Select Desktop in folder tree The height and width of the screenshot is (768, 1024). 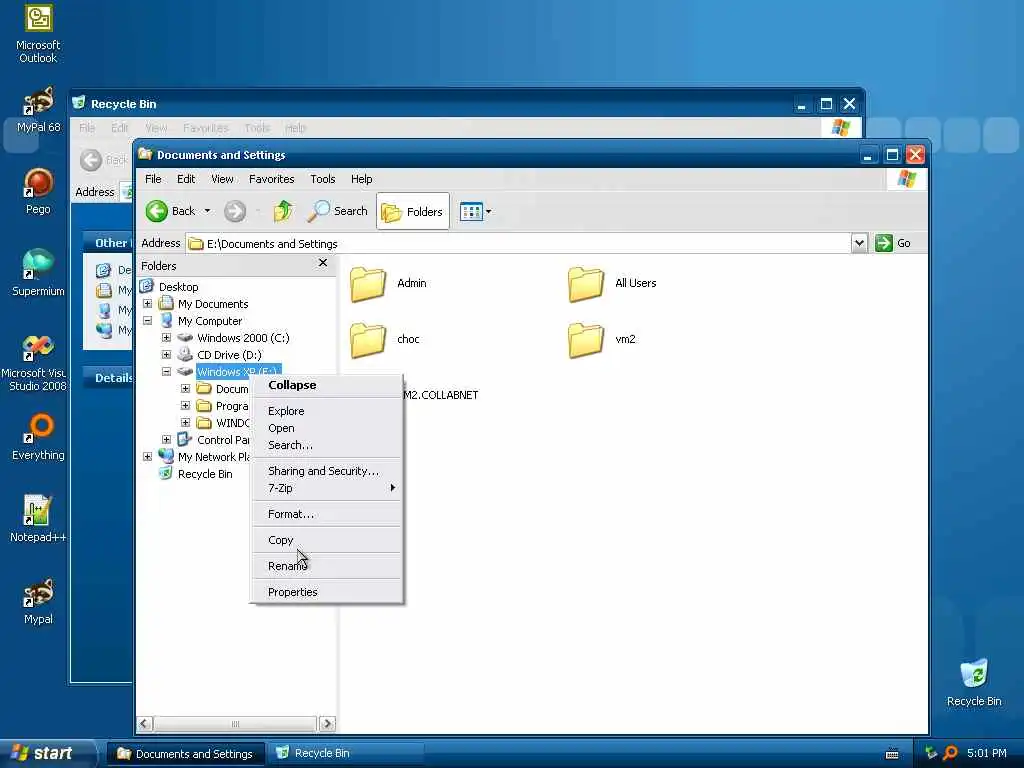[x=178, y=287]
